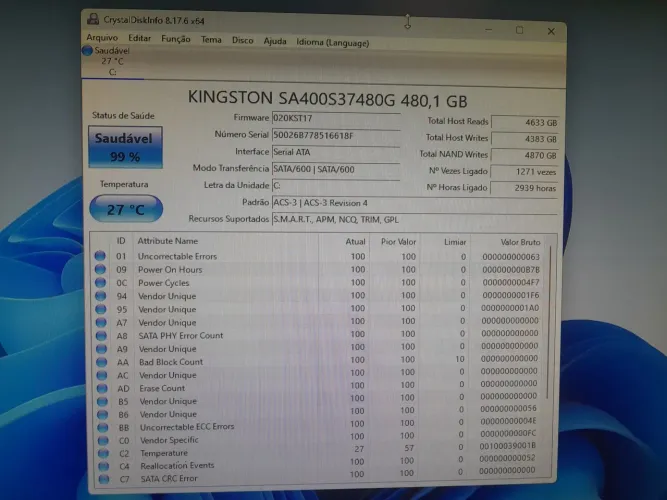Click the serial number field
This screenshot has width=667, height=500.
pos(336,135)
